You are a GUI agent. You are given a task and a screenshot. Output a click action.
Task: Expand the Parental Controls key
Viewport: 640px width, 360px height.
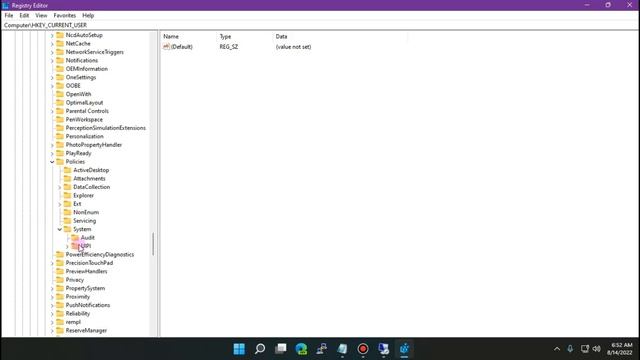coord(52,111)
